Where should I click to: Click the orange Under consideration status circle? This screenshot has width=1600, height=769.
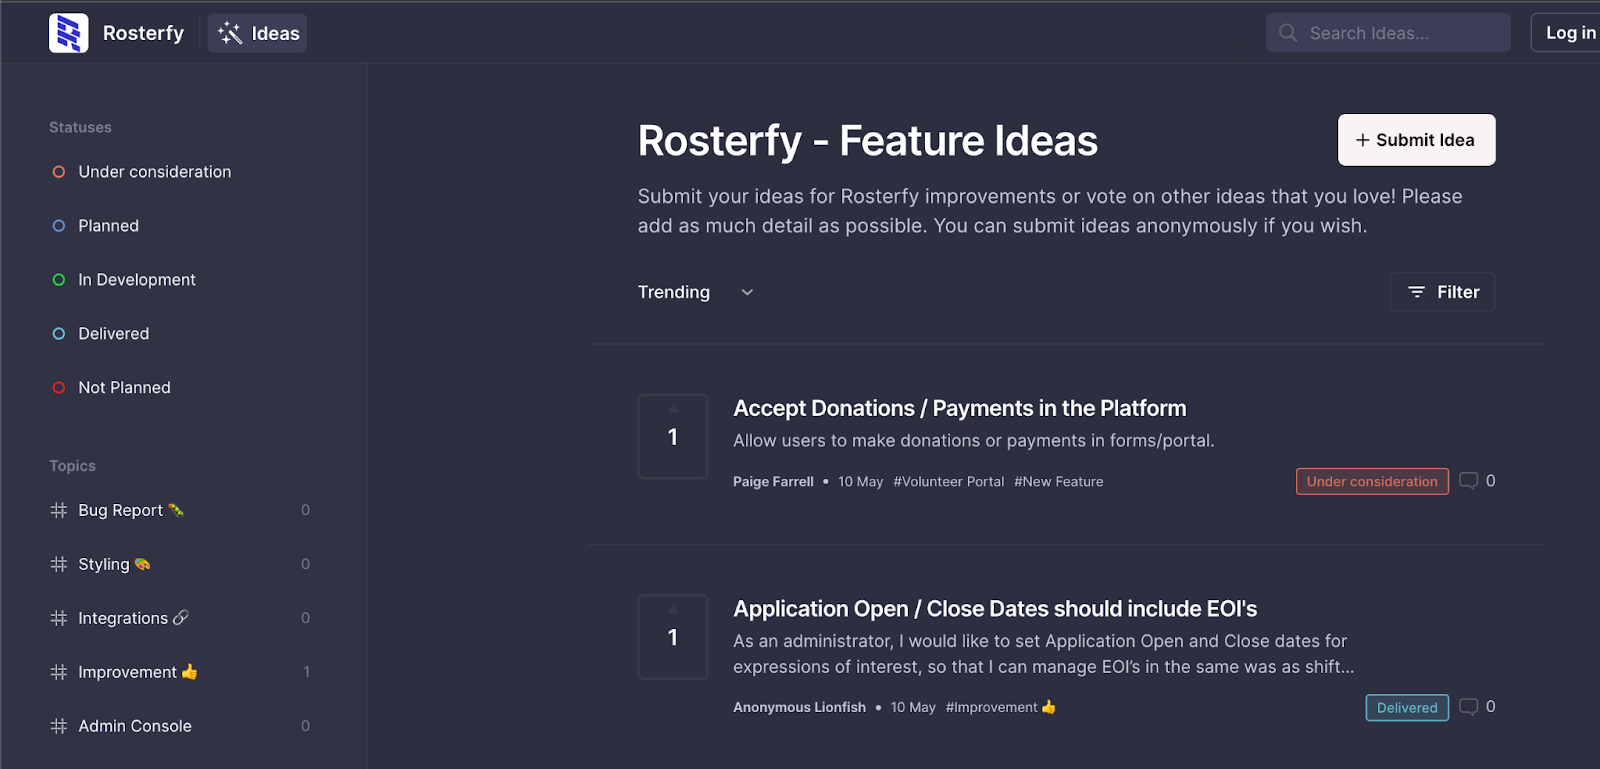coord(59,172)
